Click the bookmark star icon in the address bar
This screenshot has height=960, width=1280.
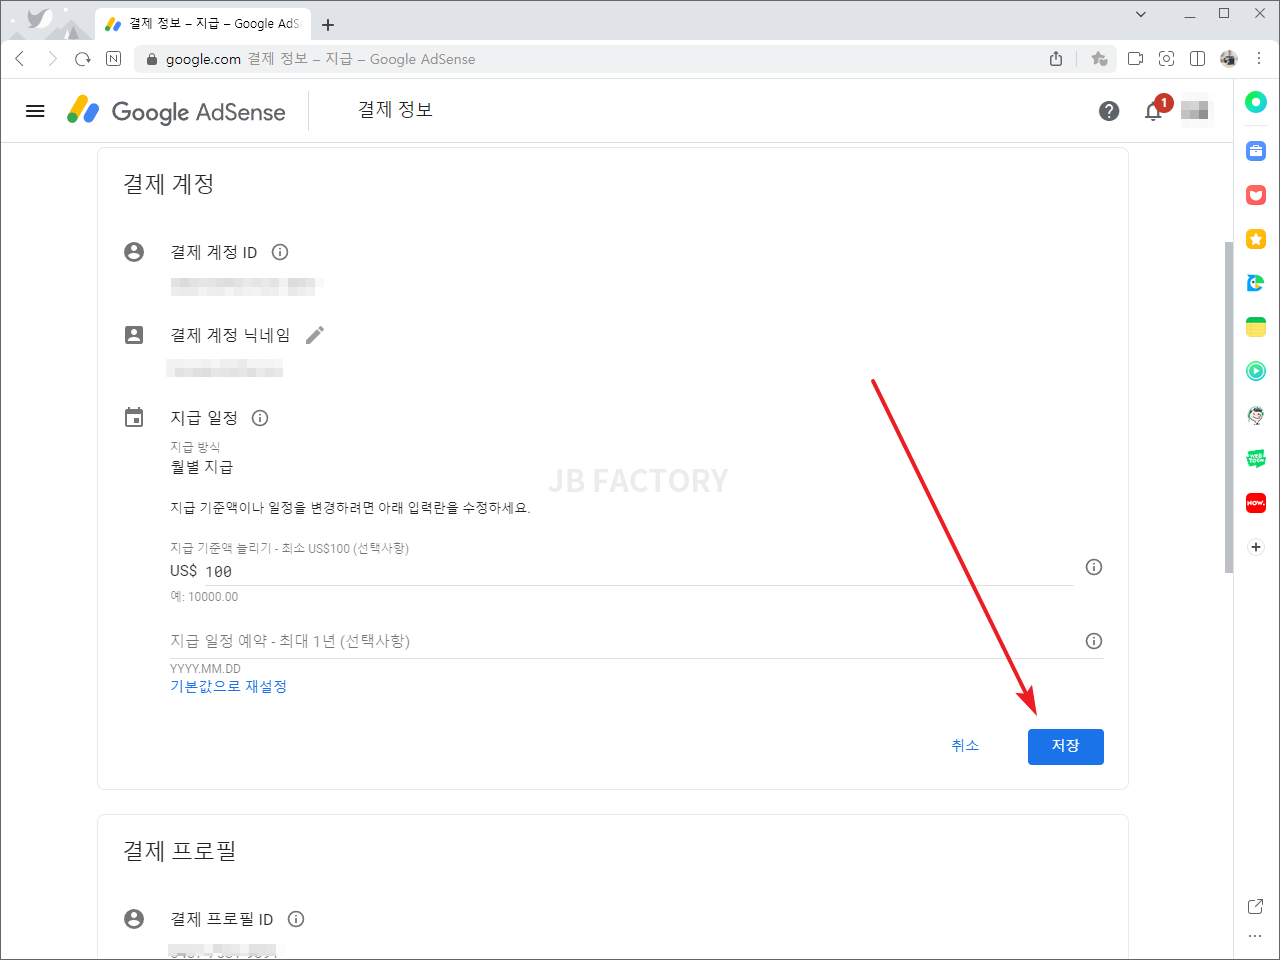[1099, 59]
